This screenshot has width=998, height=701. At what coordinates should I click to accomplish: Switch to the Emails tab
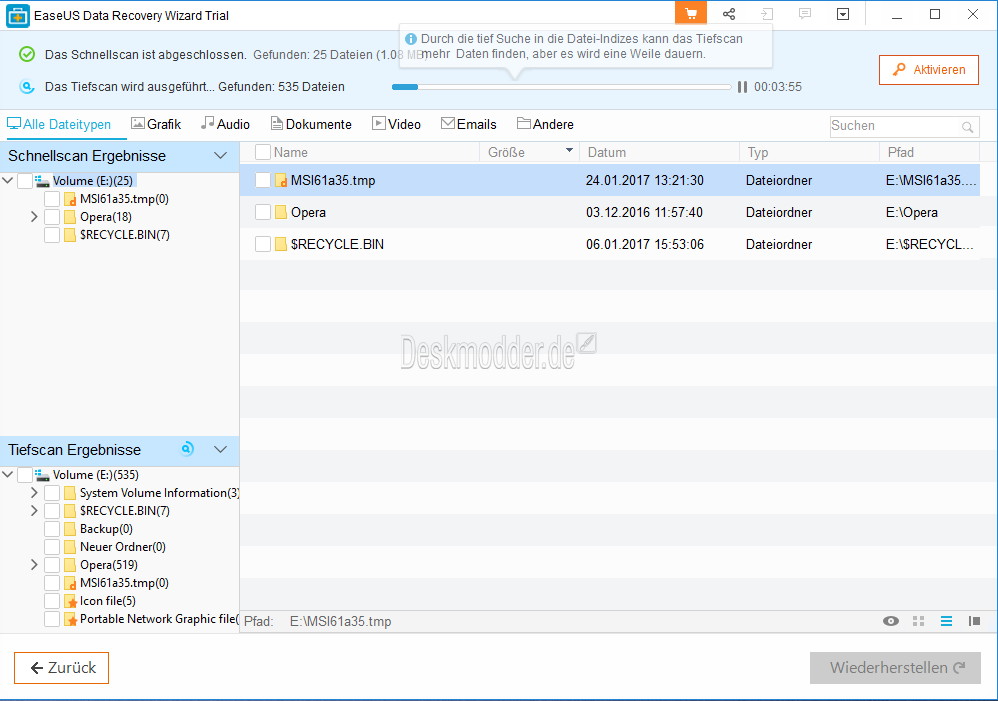pos(469,124)
